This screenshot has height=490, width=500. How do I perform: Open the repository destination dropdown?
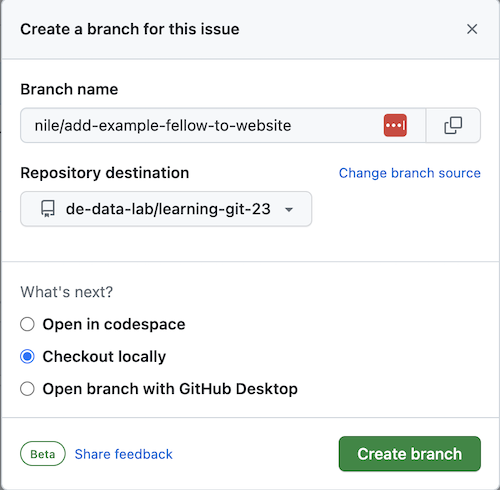166,209
